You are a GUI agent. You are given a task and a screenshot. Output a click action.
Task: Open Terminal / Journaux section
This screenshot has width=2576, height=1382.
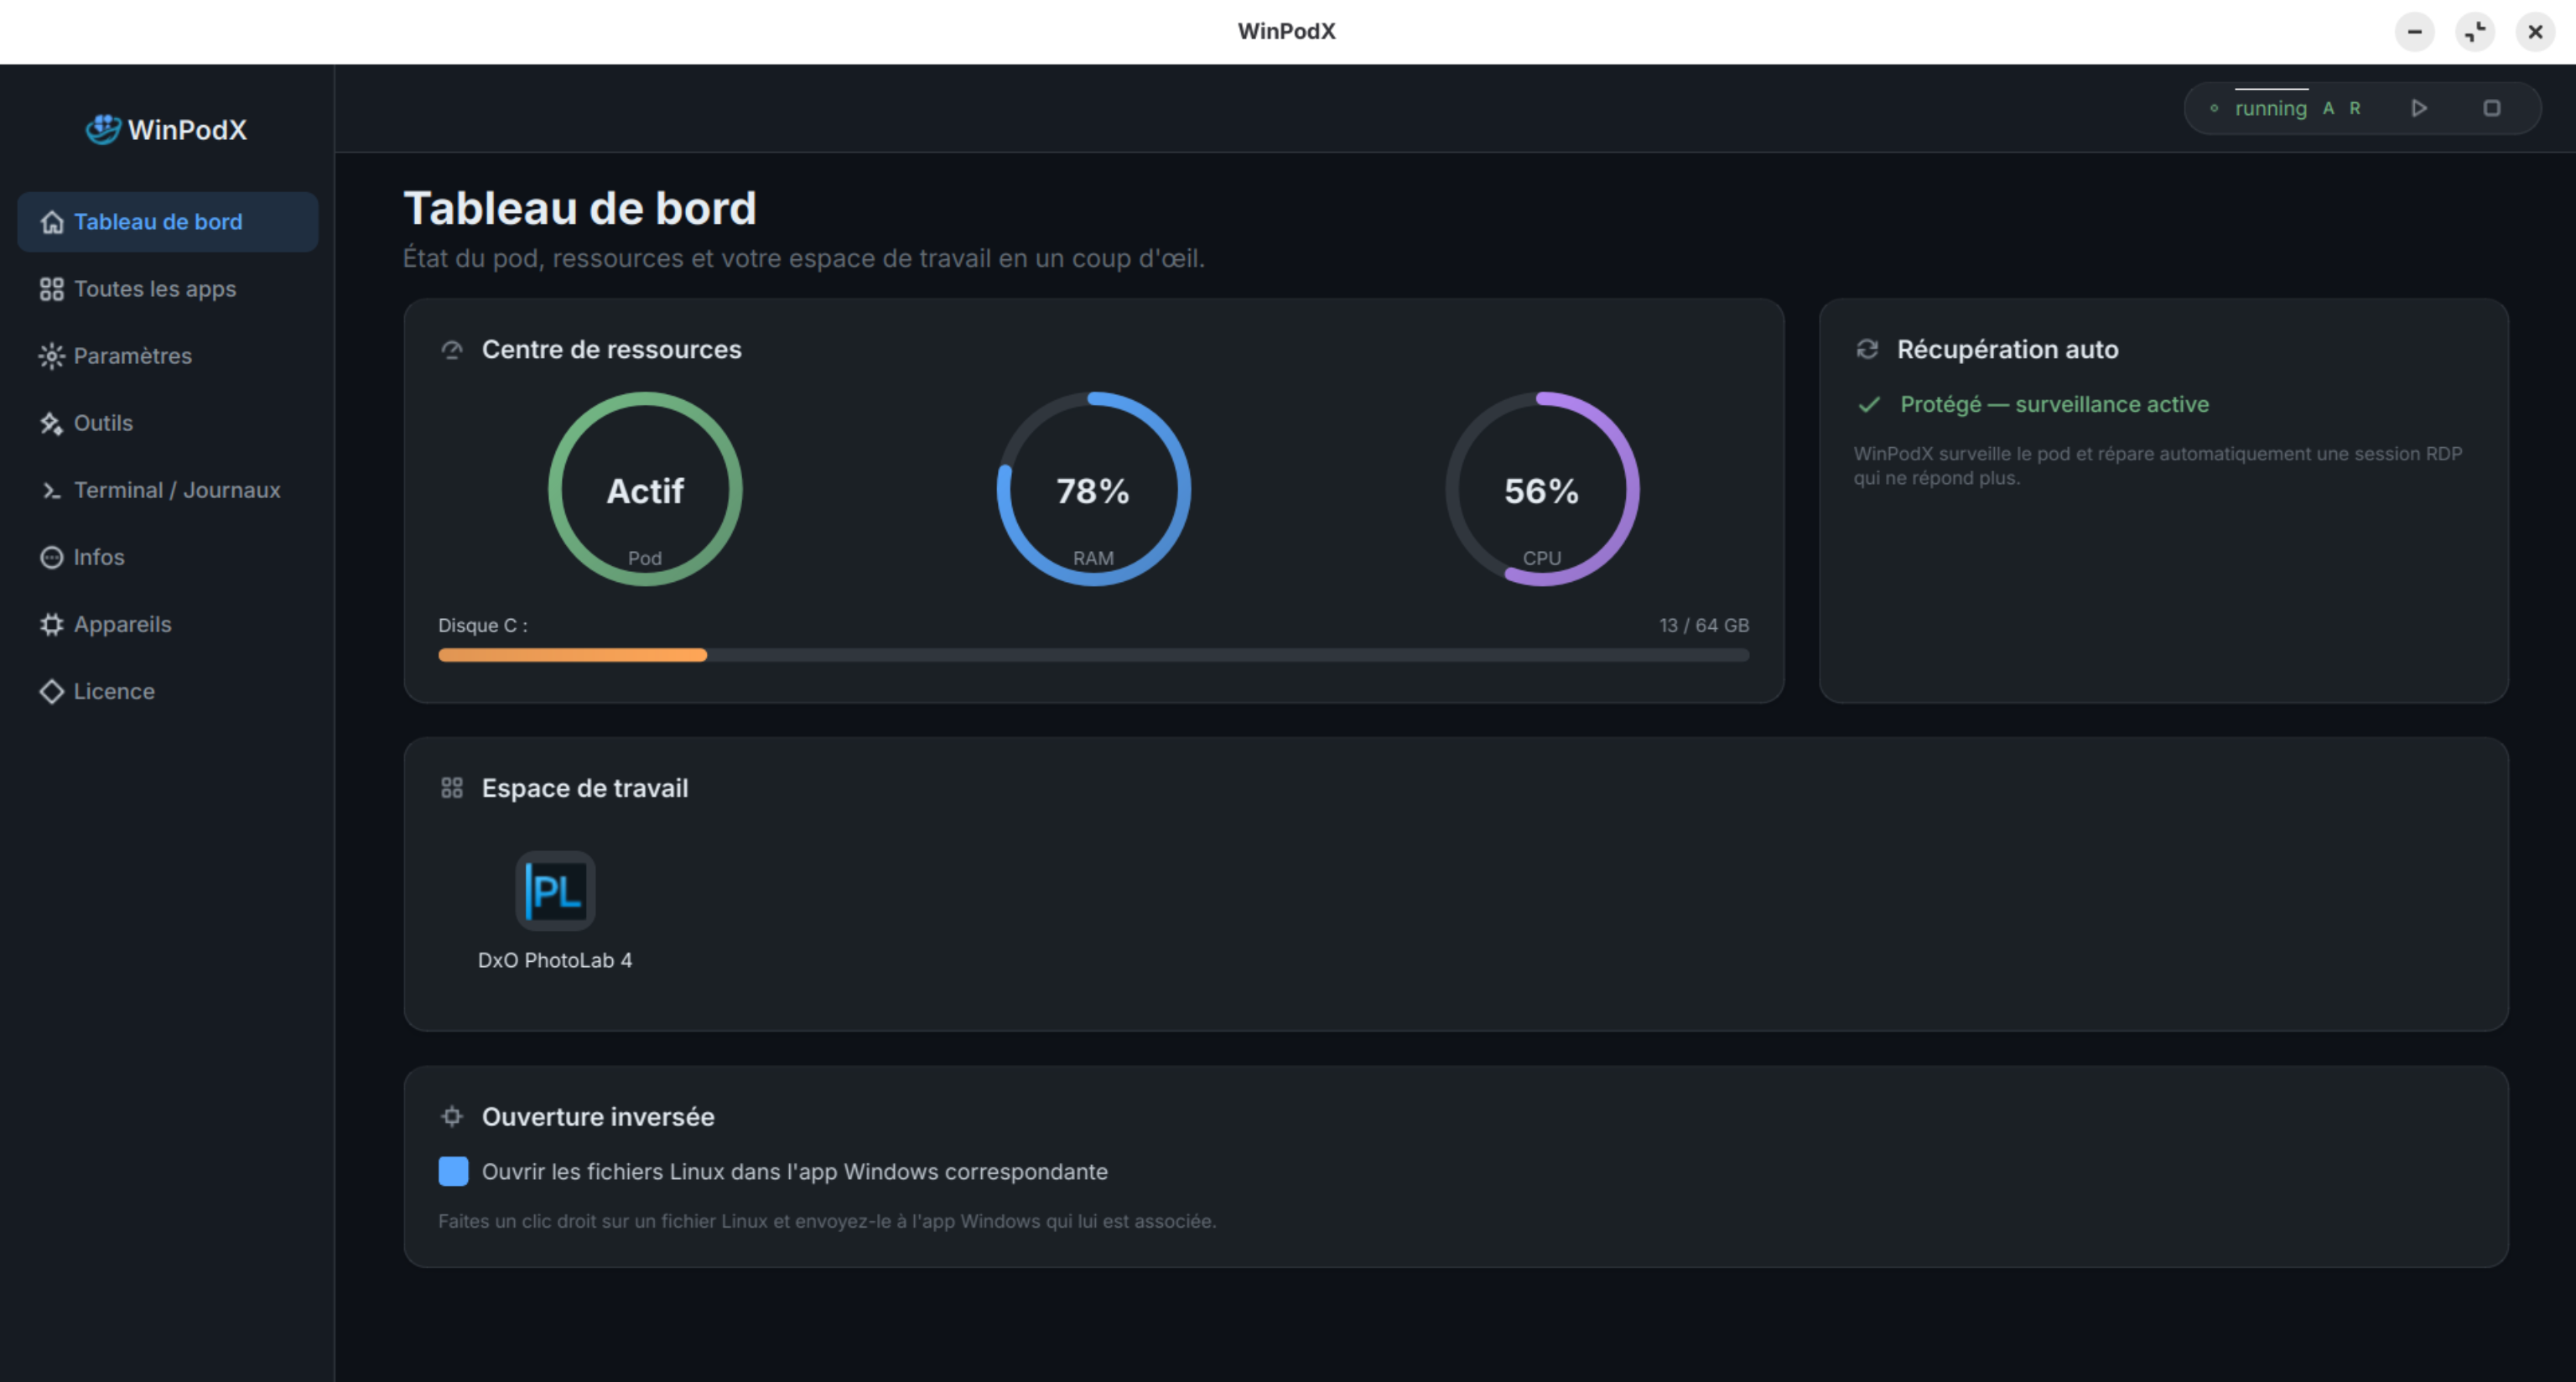point(168,490)
